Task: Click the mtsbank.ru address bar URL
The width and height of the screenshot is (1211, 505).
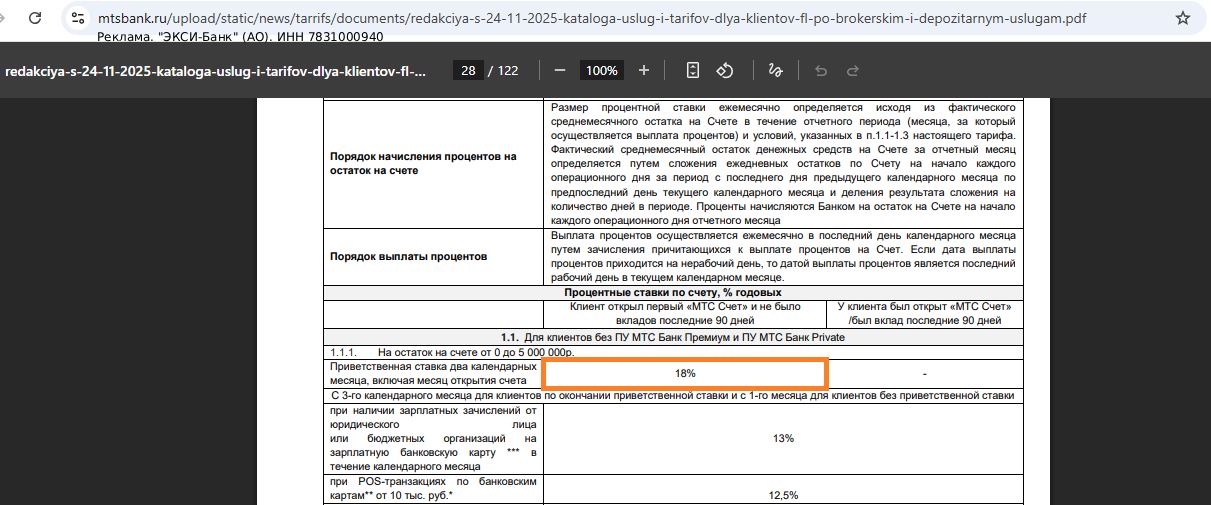Action: [590, 19]
